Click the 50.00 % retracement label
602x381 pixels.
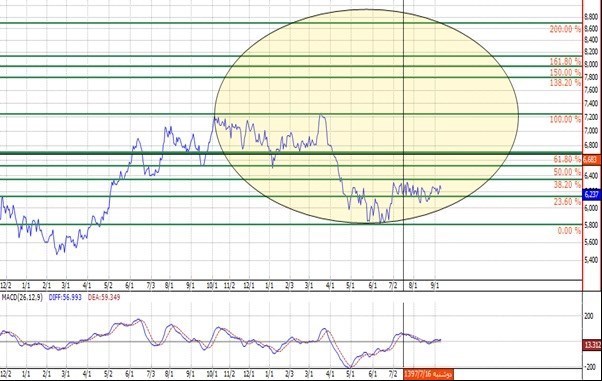pos(567,172)
